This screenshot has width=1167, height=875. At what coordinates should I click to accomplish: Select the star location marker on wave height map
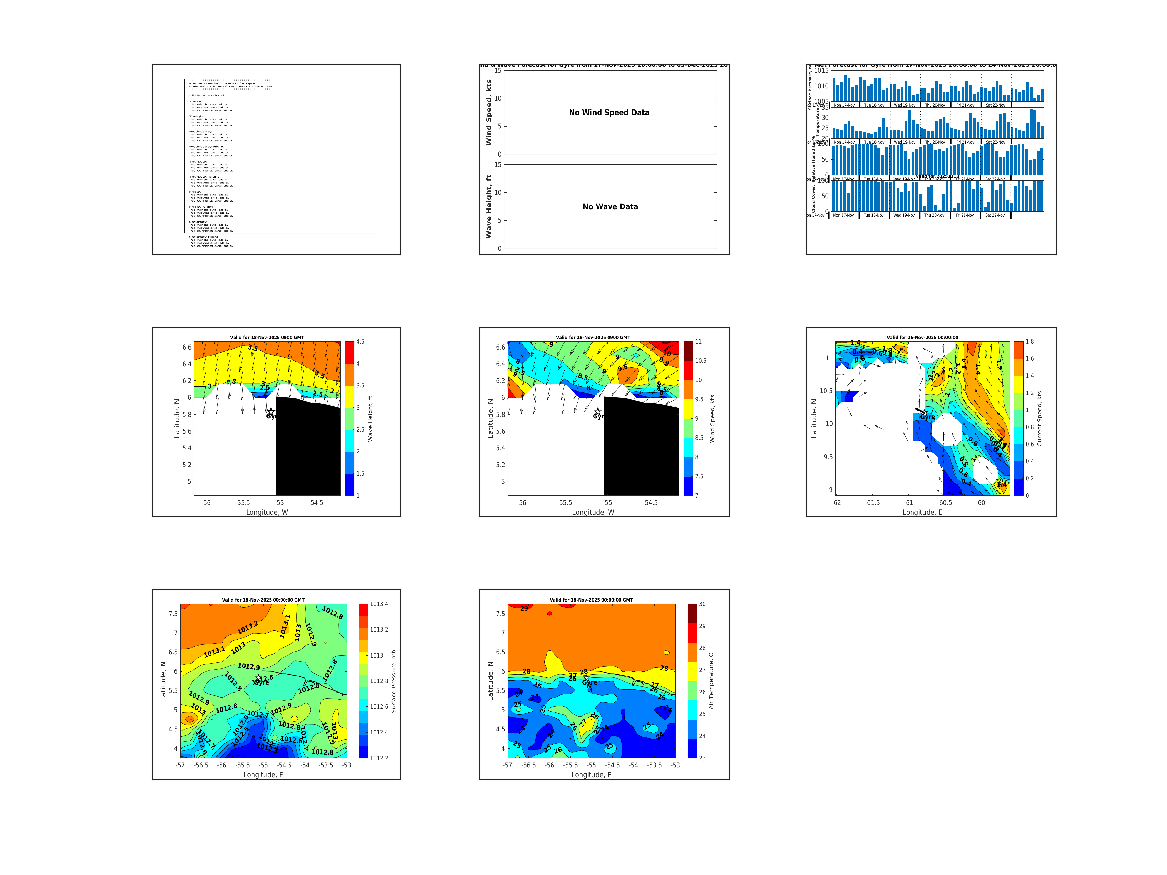(270, 411)
